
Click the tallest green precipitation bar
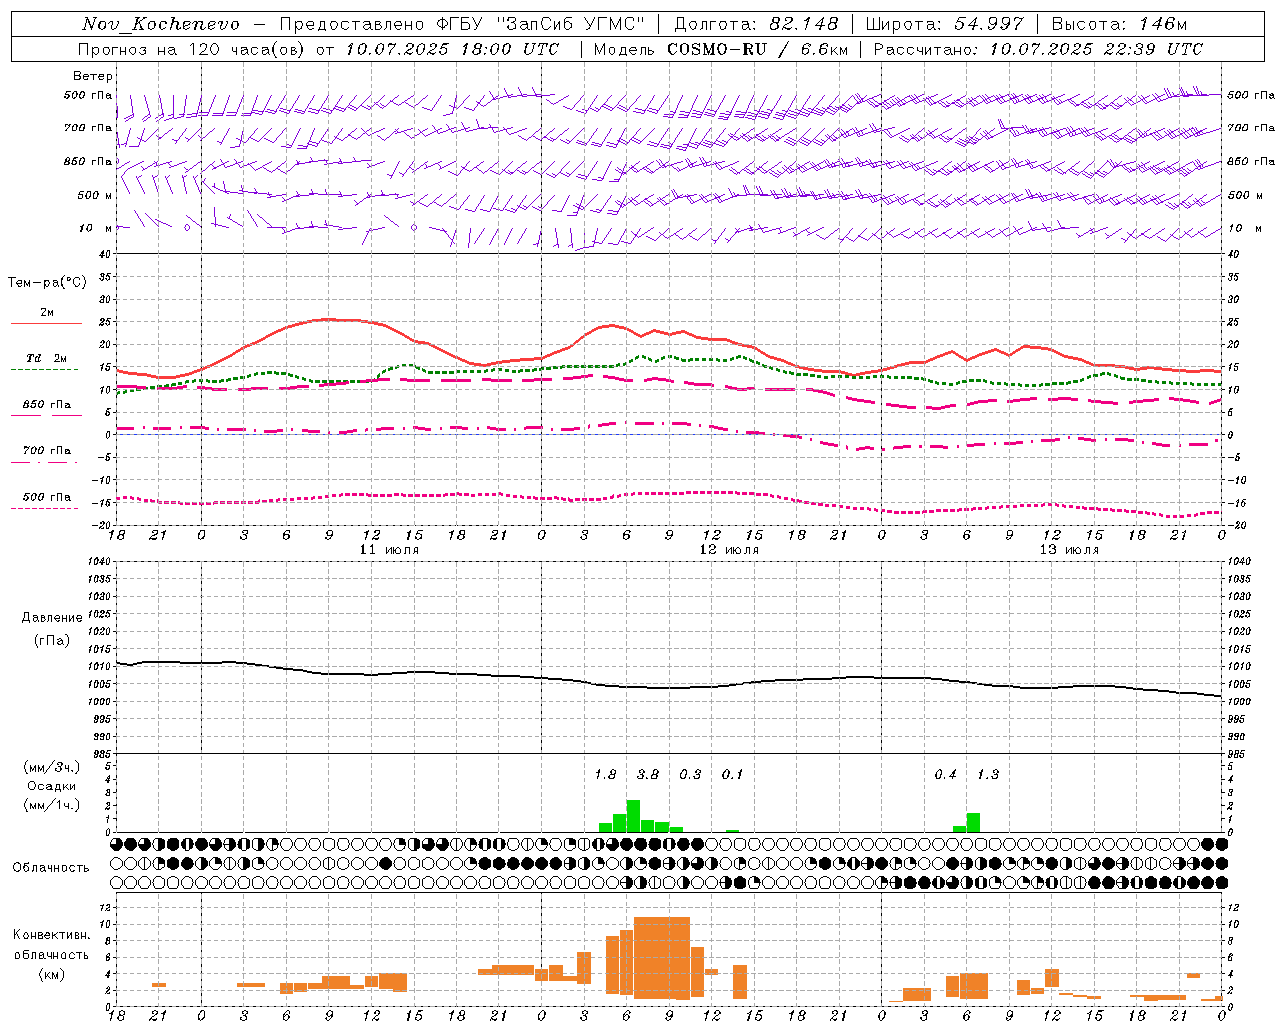[633, 816]
